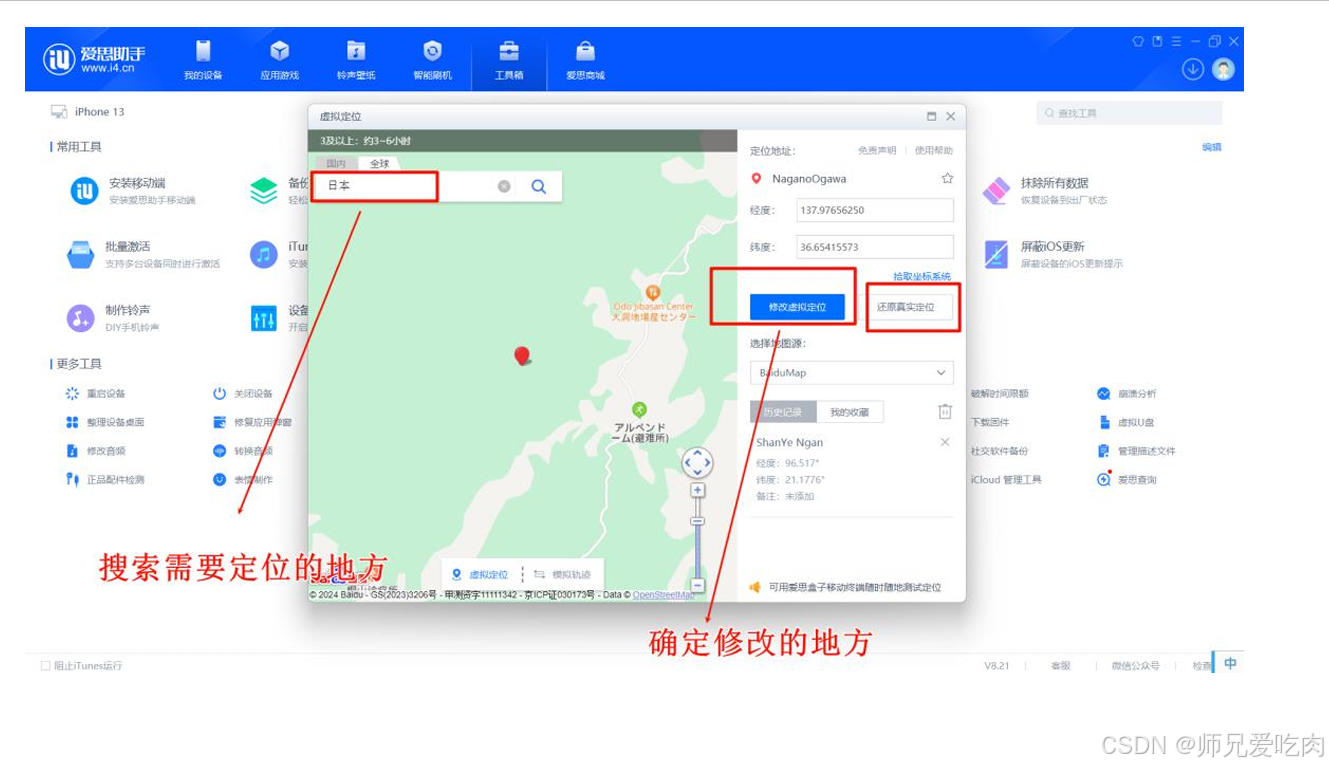Viewport: 1329px width, 767px height.
Task: Click the 修改音频 tool
Action: coord(96,451)
